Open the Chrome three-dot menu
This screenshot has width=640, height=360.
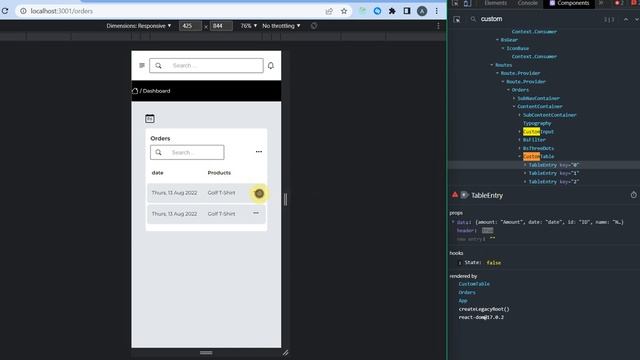click(x=436, y=11)
